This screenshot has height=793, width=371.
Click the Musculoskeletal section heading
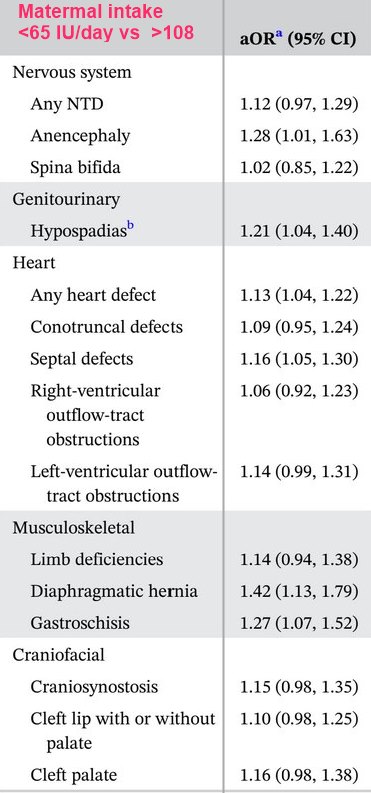click(73, 527)
